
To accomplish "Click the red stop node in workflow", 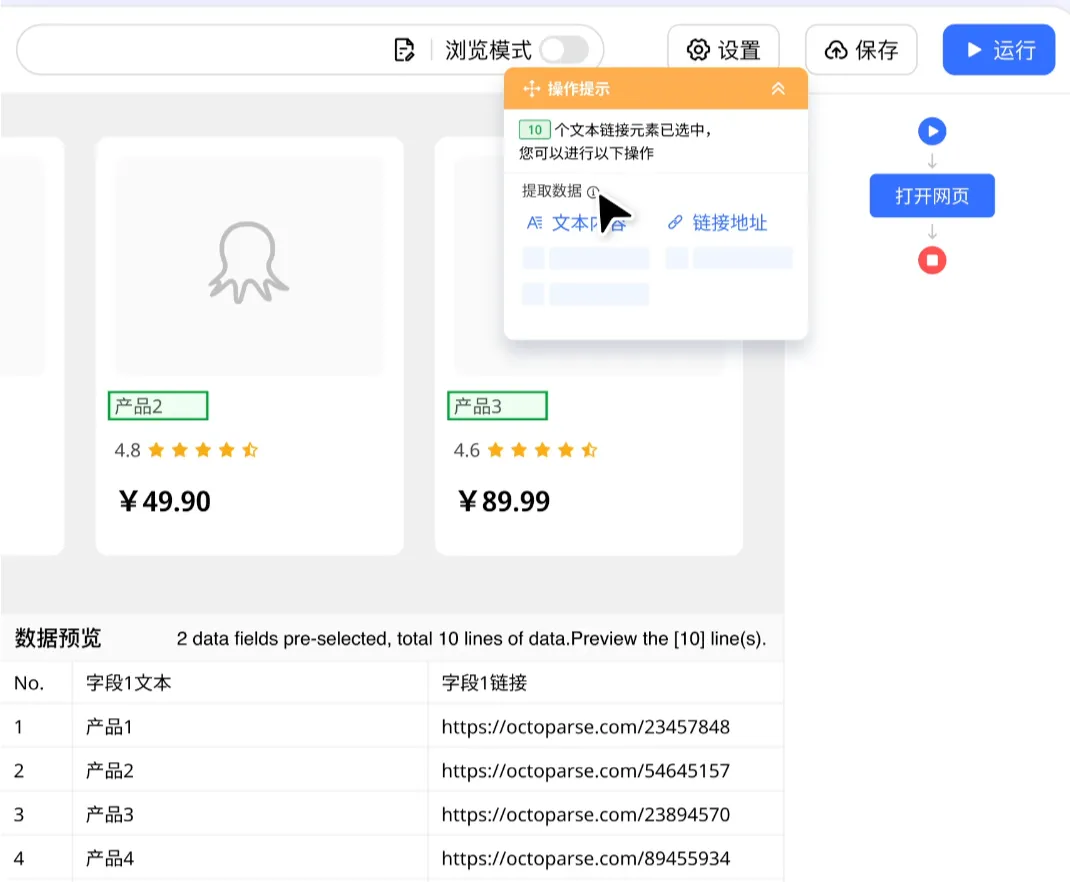I will [x=932, y=260].
